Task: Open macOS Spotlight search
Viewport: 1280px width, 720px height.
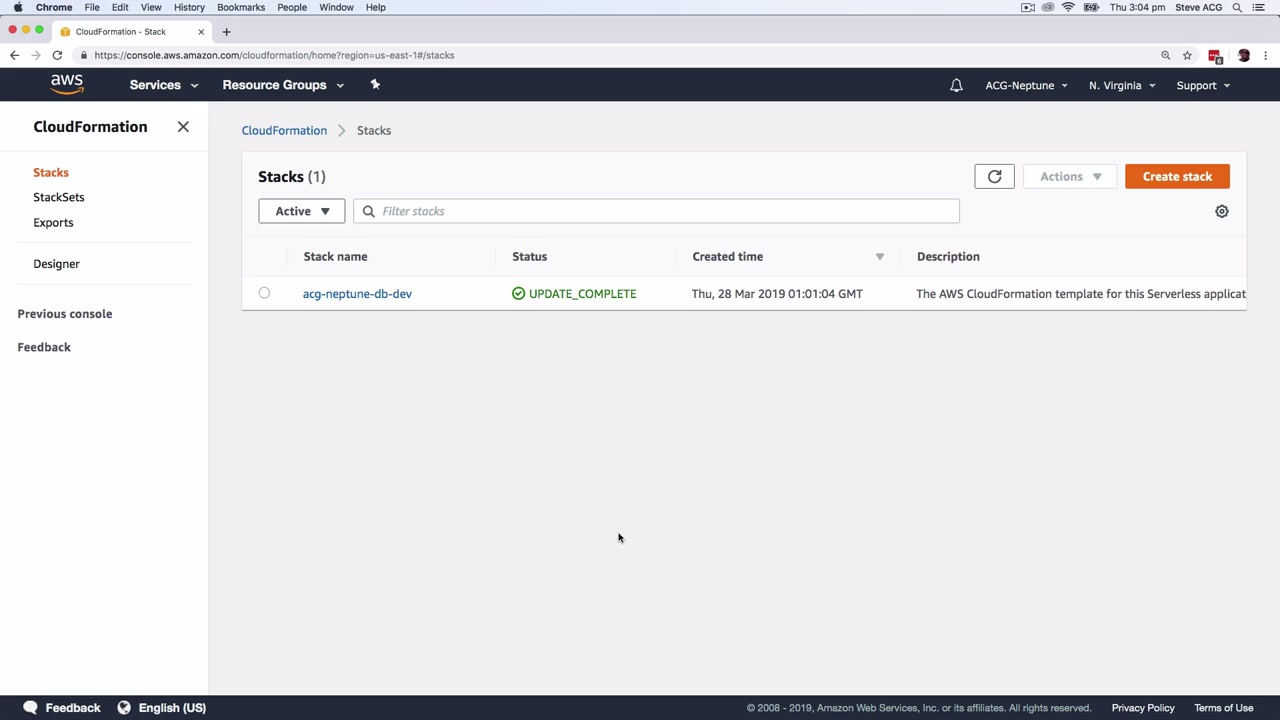Action: 1237,7
